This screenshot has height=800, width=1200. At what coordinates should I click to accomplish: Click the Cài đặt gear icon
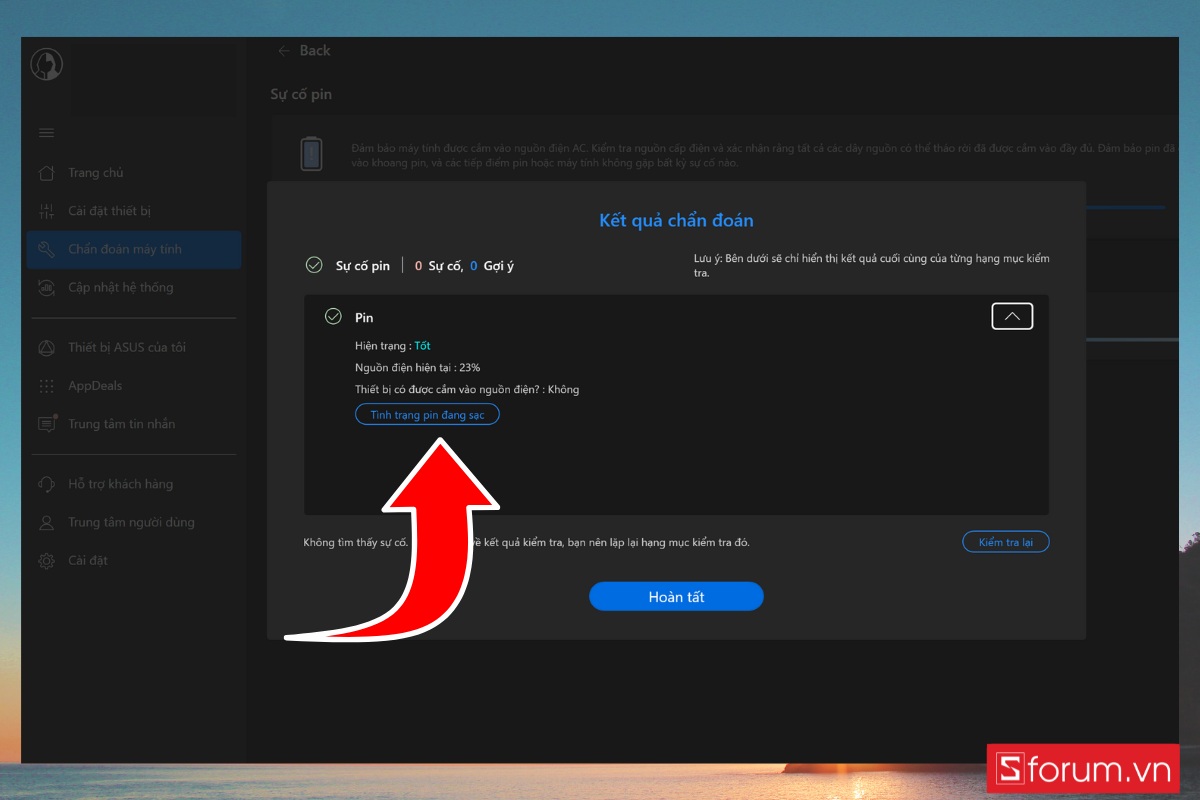pyautogui.click(x=46, y=561)
